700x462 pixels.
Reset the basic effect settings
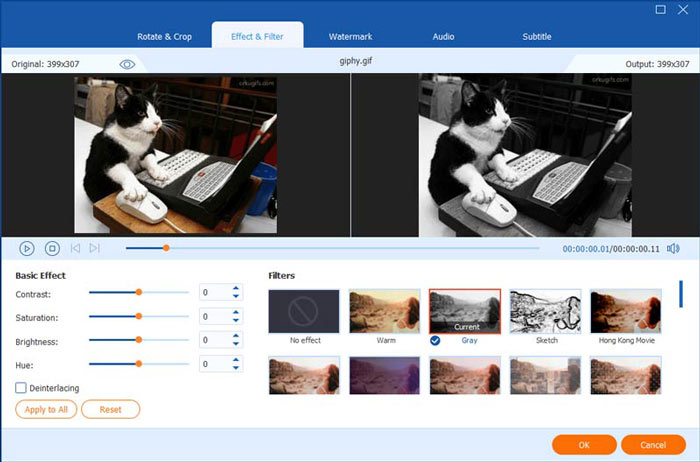[110, 409]
